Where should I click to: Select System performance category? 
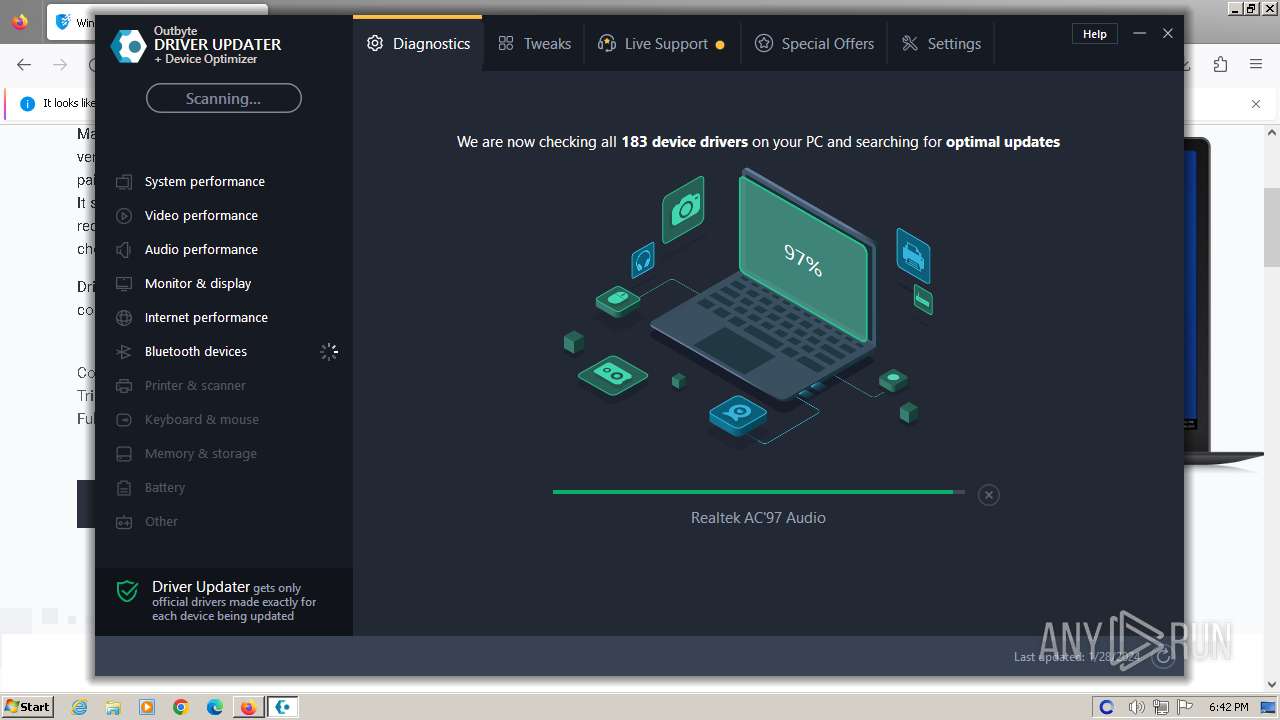point(204,182)
